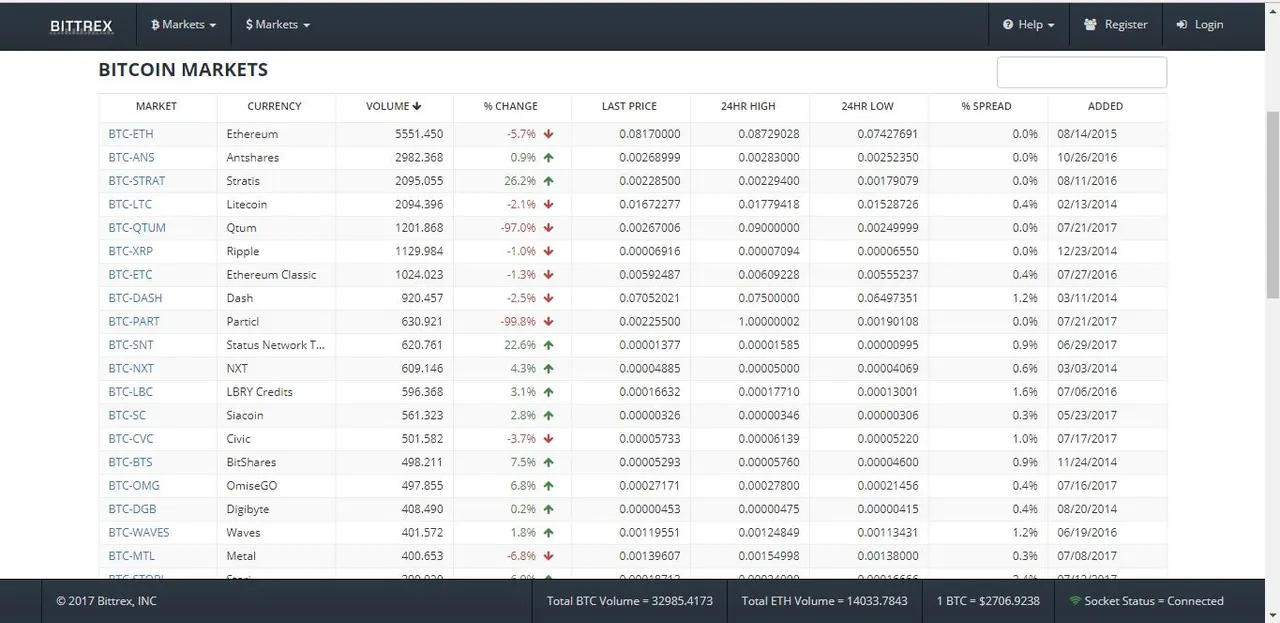Viewport: 1280px width, 623px height.
Task: Click the Total ETH Volume status text
Action: pyautogui.click(x=825, y=601)
